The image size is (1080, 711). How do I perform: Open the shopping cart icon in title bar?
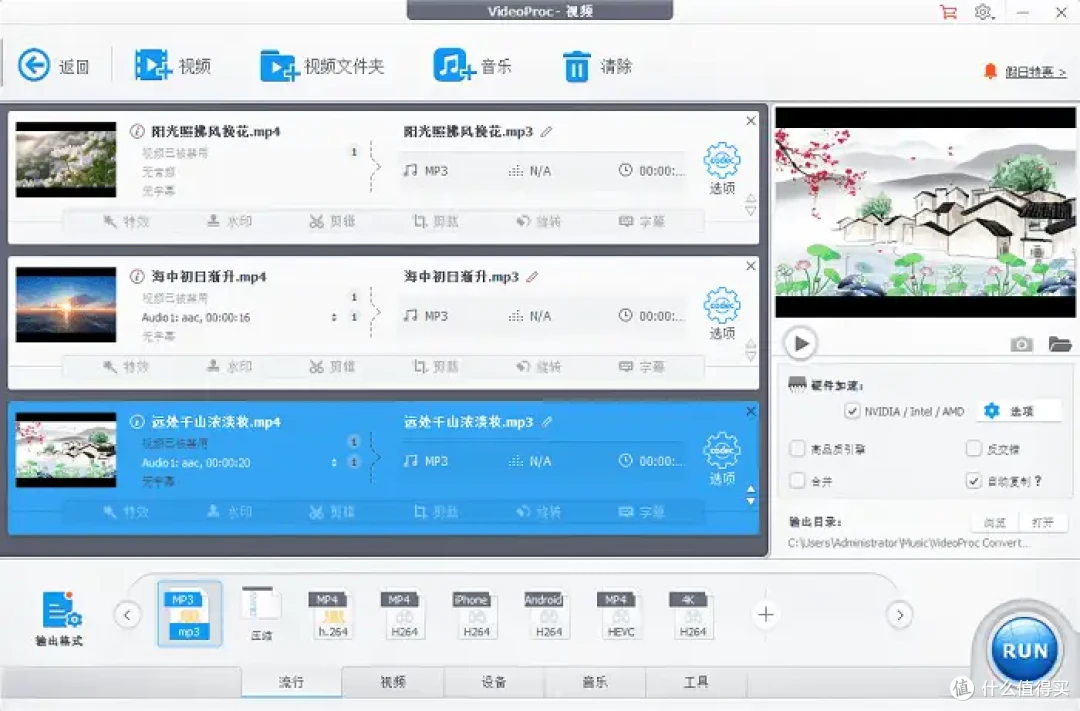[x=948, y=12]
